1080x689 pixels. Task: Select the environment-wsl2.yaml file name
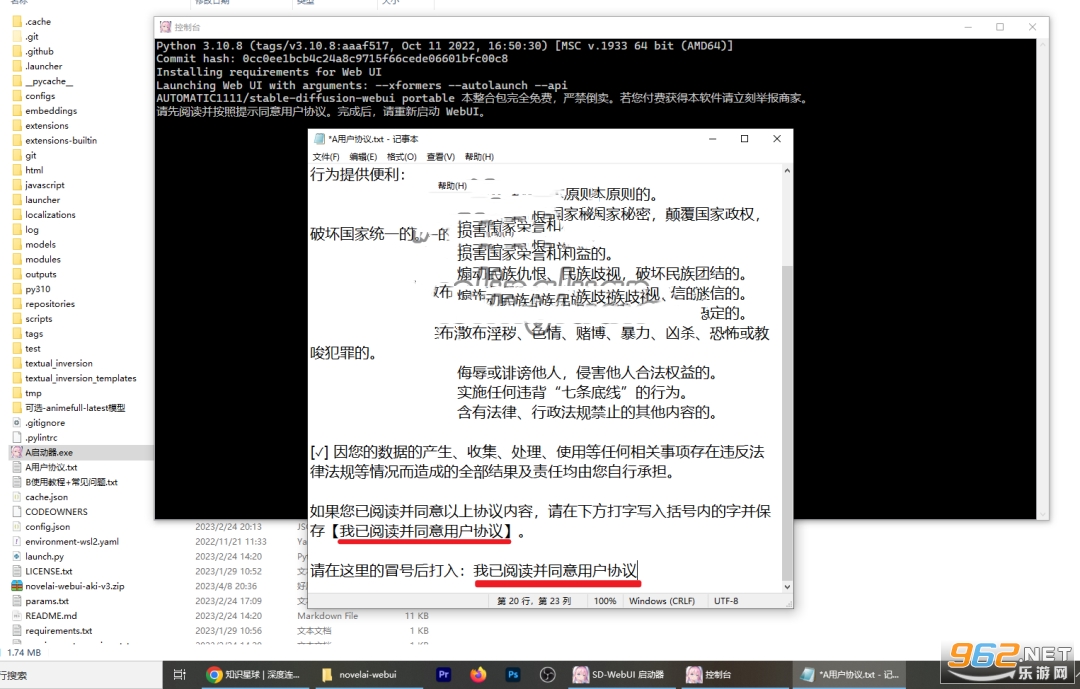click(x=72, y=541)
